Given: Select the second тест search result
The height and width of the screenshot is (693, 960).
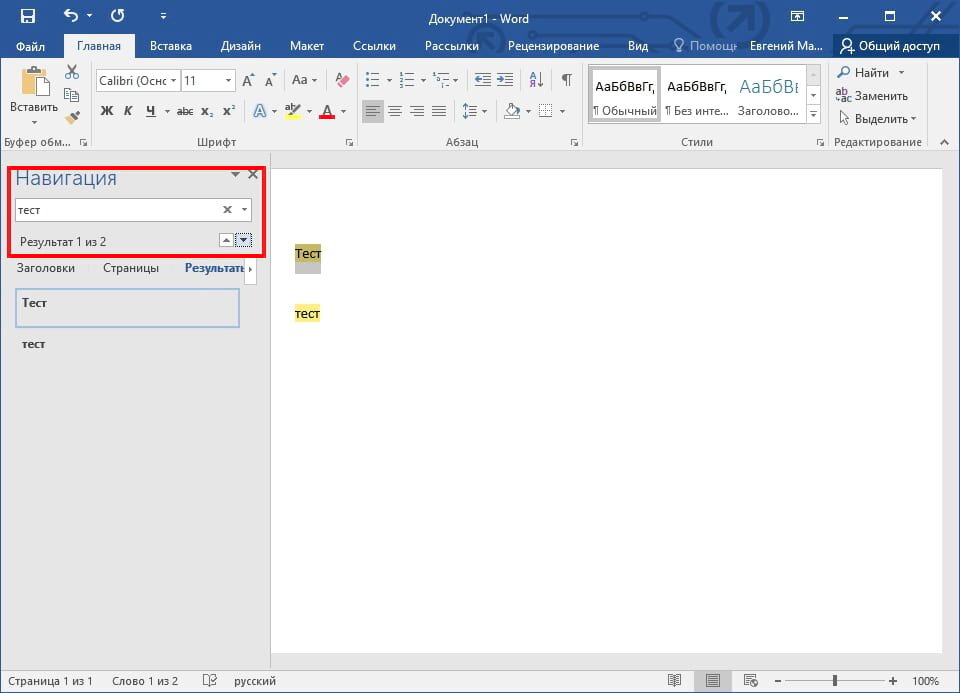Looking at the screenshot, I should pyautogui.click(x=127, y=344).
